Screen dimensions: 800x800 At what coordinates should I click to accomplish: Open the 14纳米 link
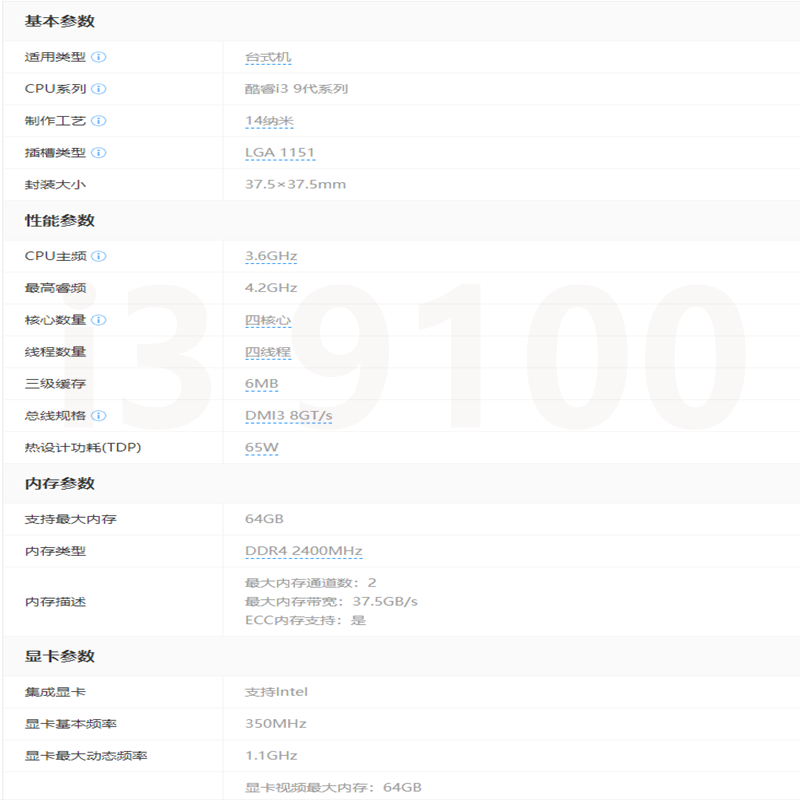pos(269,121)
